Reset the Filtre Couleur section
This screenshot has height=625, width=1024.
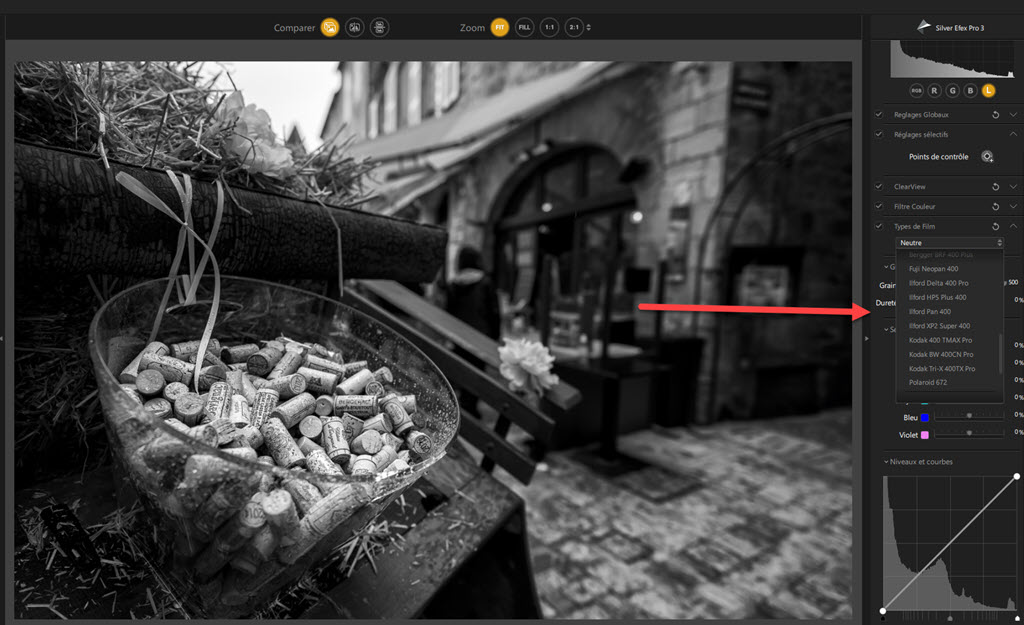click(995, 206)
